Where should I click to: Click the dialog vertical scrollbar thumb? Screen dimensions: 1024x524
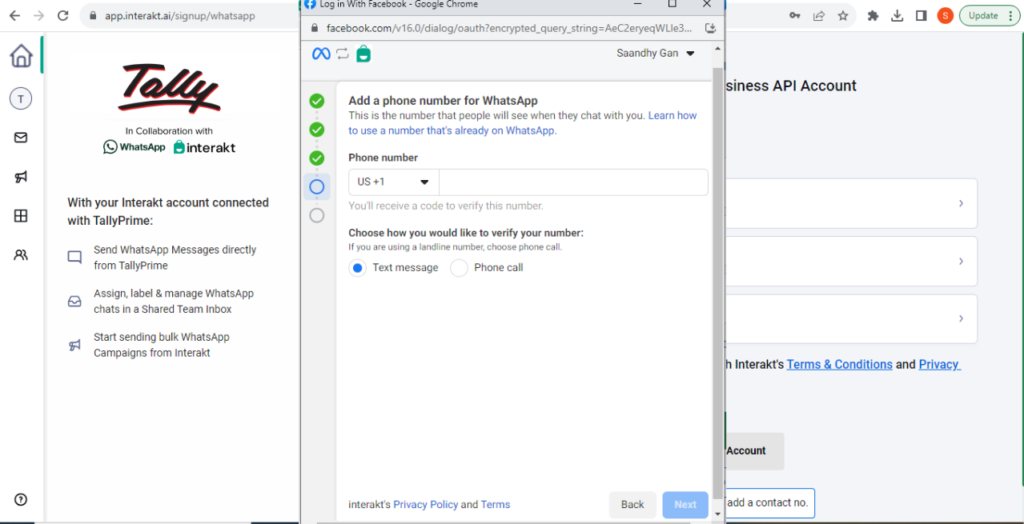click(718, 281)
